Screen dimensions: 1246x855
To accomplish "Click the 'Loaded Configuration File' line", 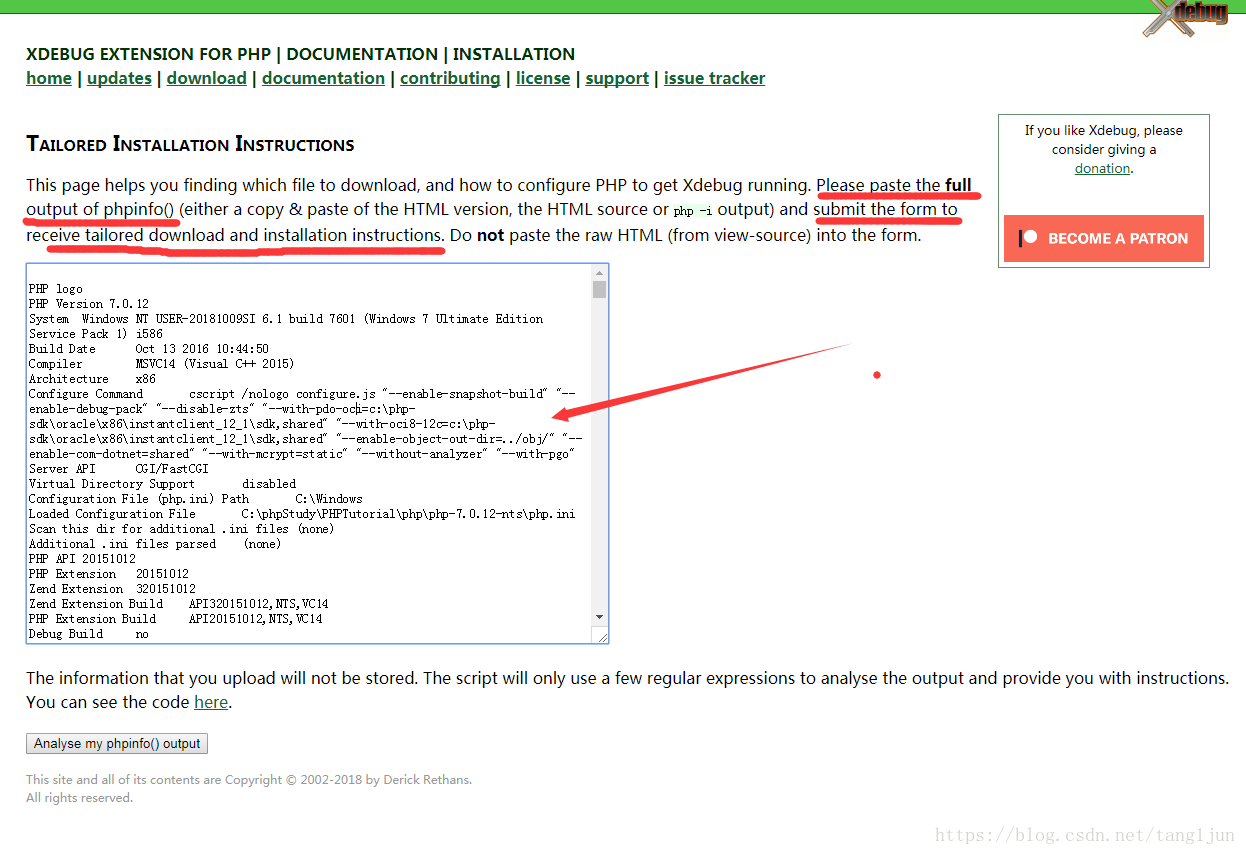I will coord(302,514).
